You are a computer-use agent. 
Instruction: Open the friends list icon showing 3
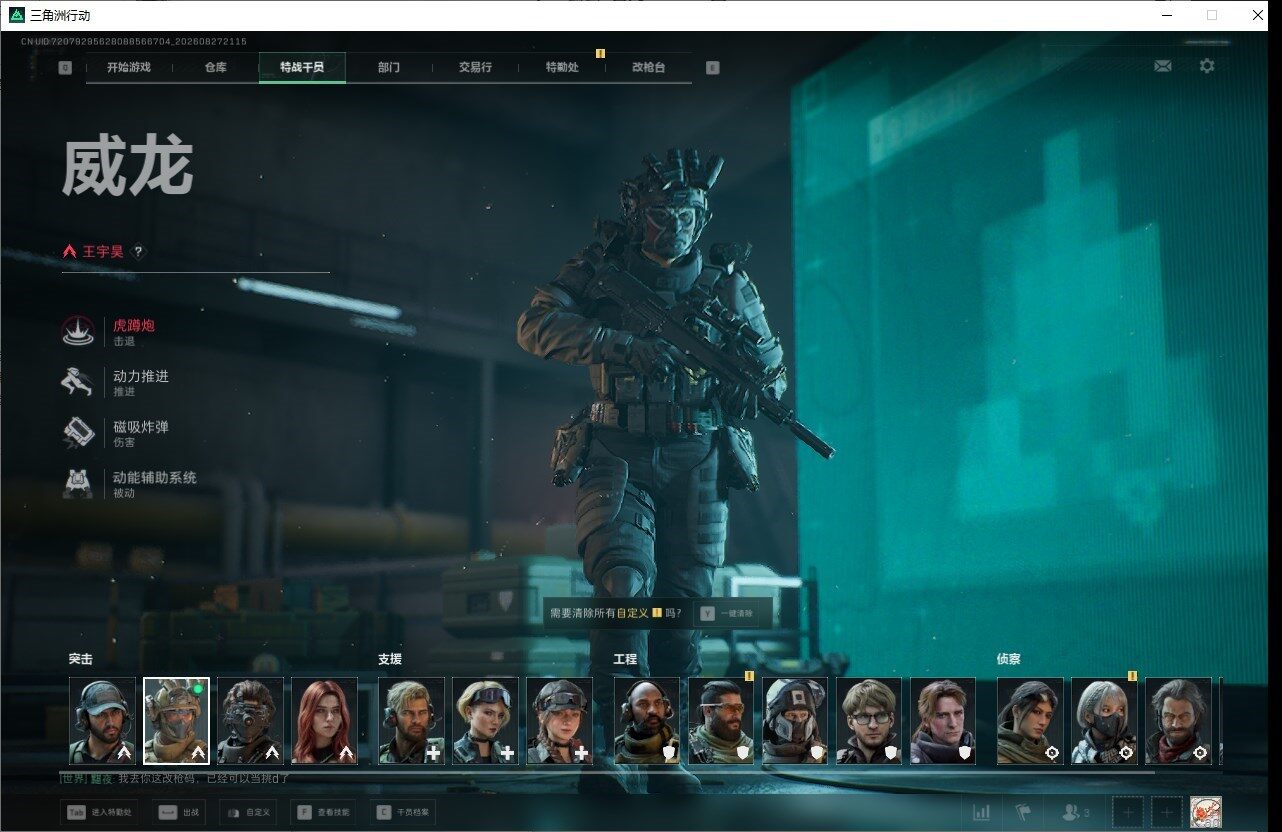coord(1075,813)
